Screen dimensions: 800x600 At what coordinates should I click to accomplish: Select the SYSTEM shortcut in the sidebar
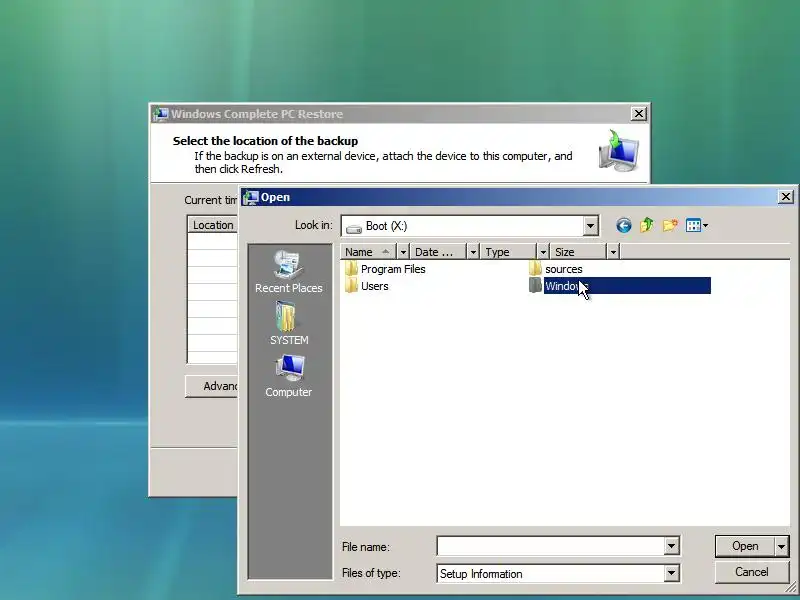289,323
